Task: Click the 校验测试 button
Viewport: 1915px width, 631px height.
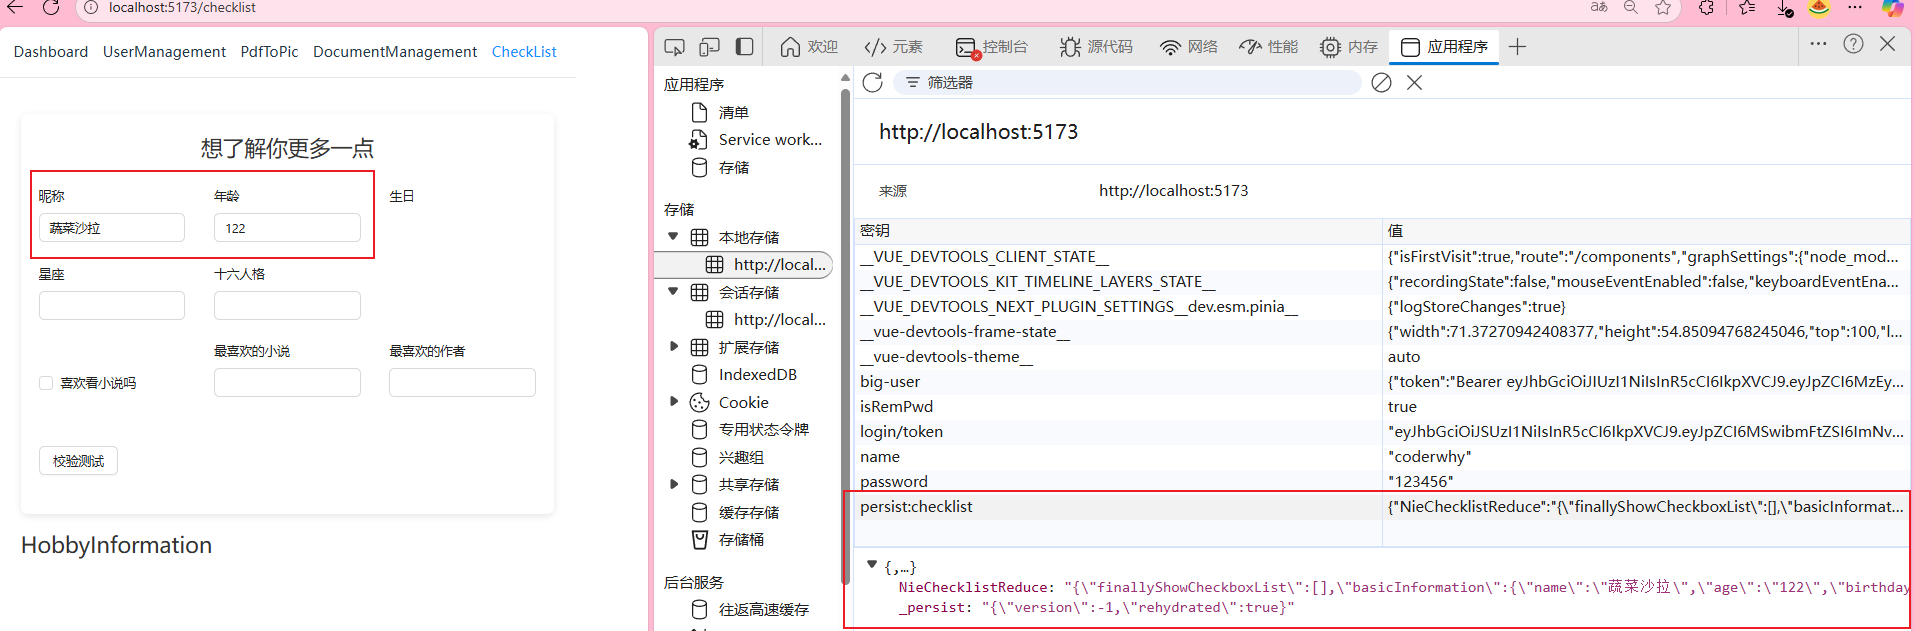Action: point(78,461)
